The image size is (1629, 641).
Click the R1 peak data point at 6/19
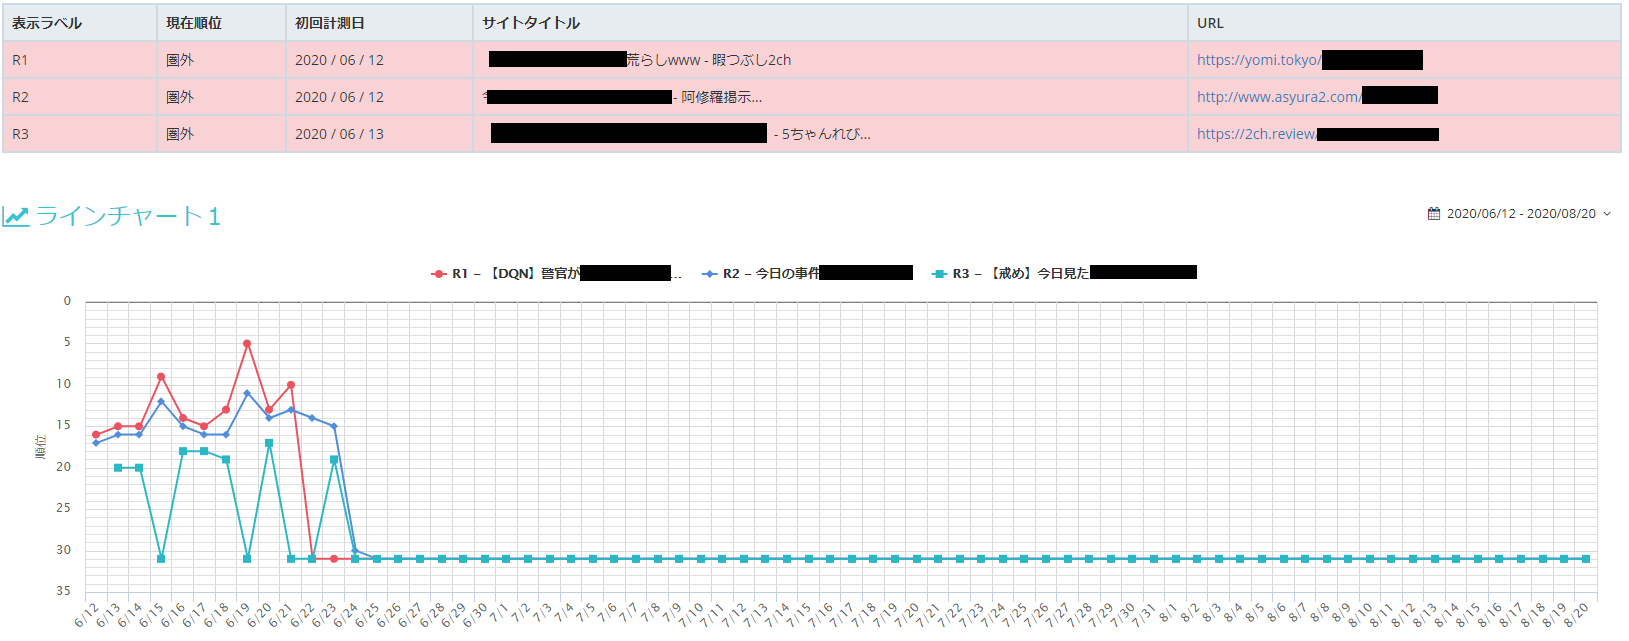(x=247, y=344)
